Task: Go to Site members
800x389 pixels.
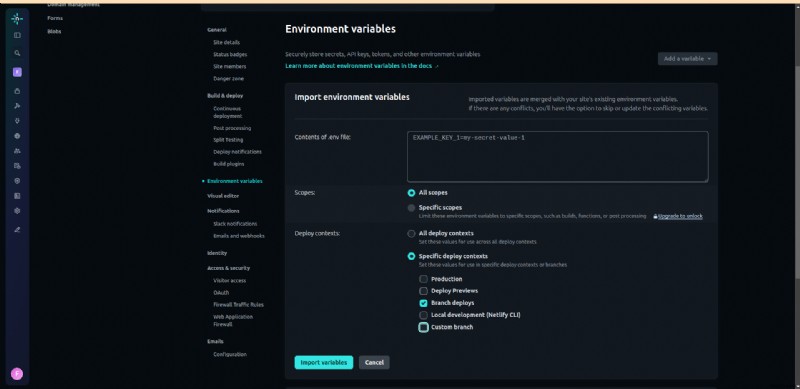Action: tap(230, 67)
